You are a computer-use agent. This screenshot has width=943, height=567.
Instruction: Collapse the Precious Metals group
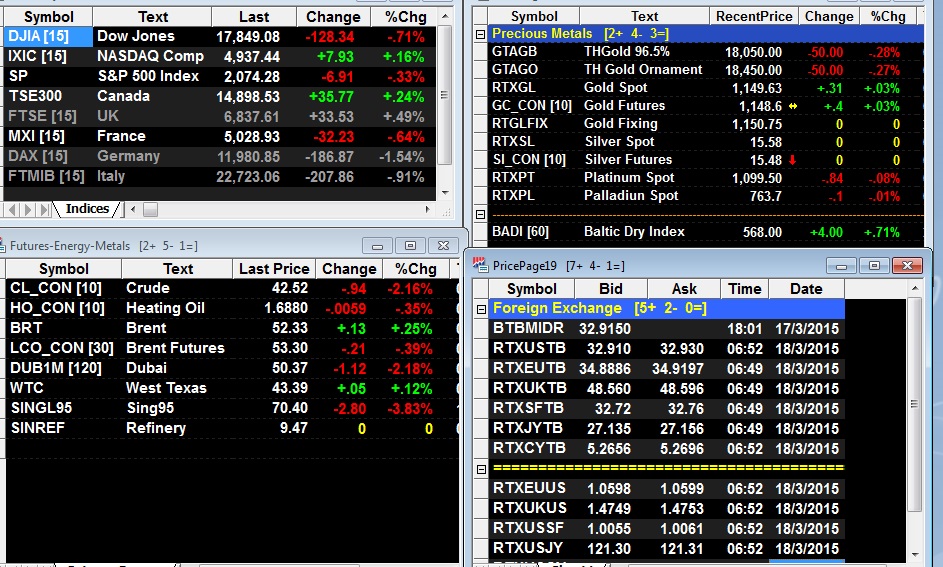point(480,34)
